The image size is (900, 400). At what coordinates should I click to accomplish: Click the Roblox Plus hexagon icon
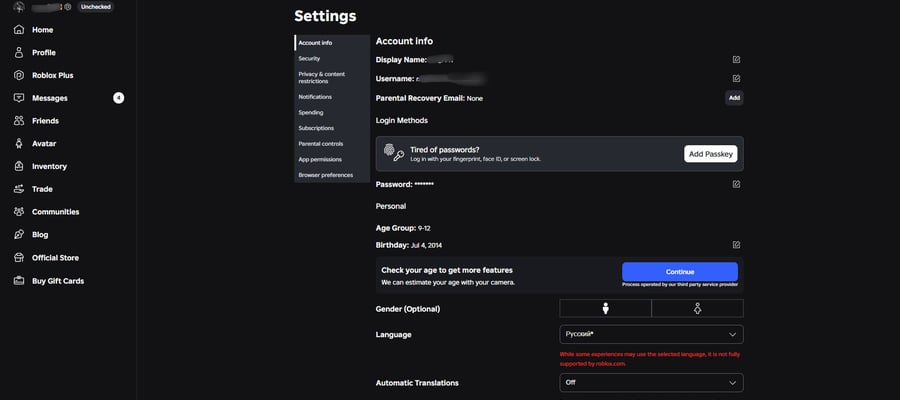19,75
